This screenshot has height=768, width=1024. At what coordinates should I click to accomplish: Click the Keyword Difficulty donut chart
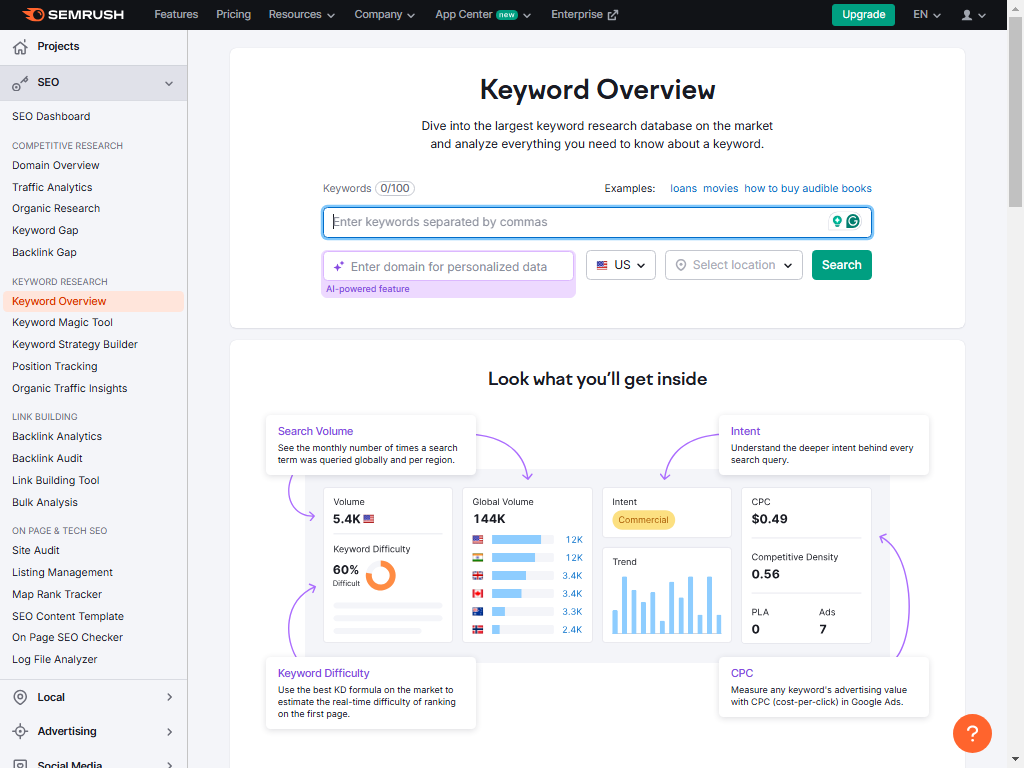tap(381, 575)
